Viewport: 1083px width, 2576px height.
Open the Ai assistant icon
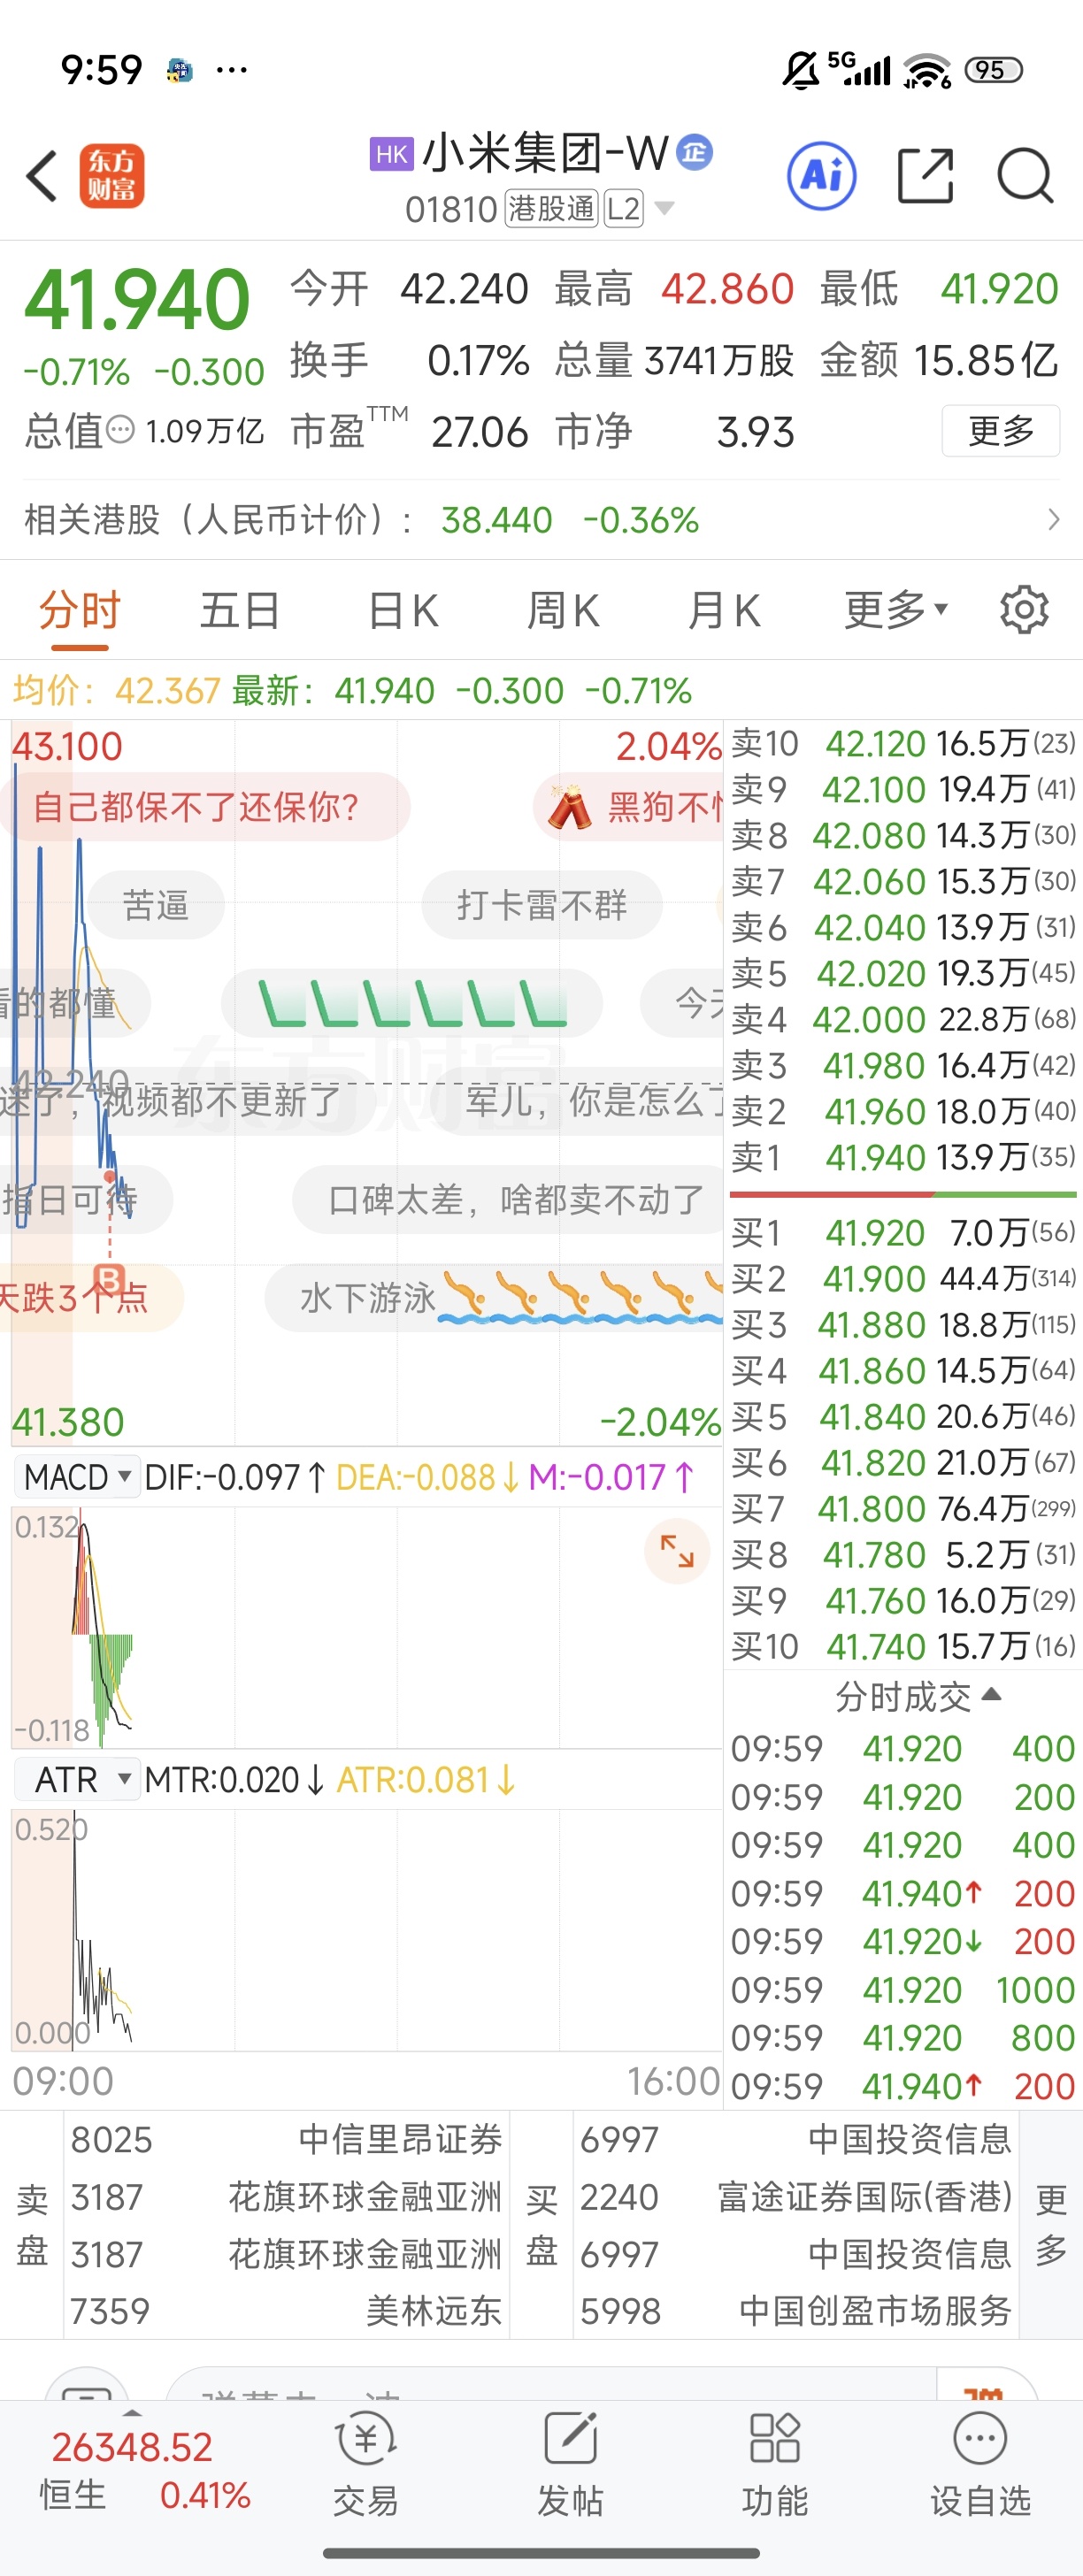[x=822, y=176]
